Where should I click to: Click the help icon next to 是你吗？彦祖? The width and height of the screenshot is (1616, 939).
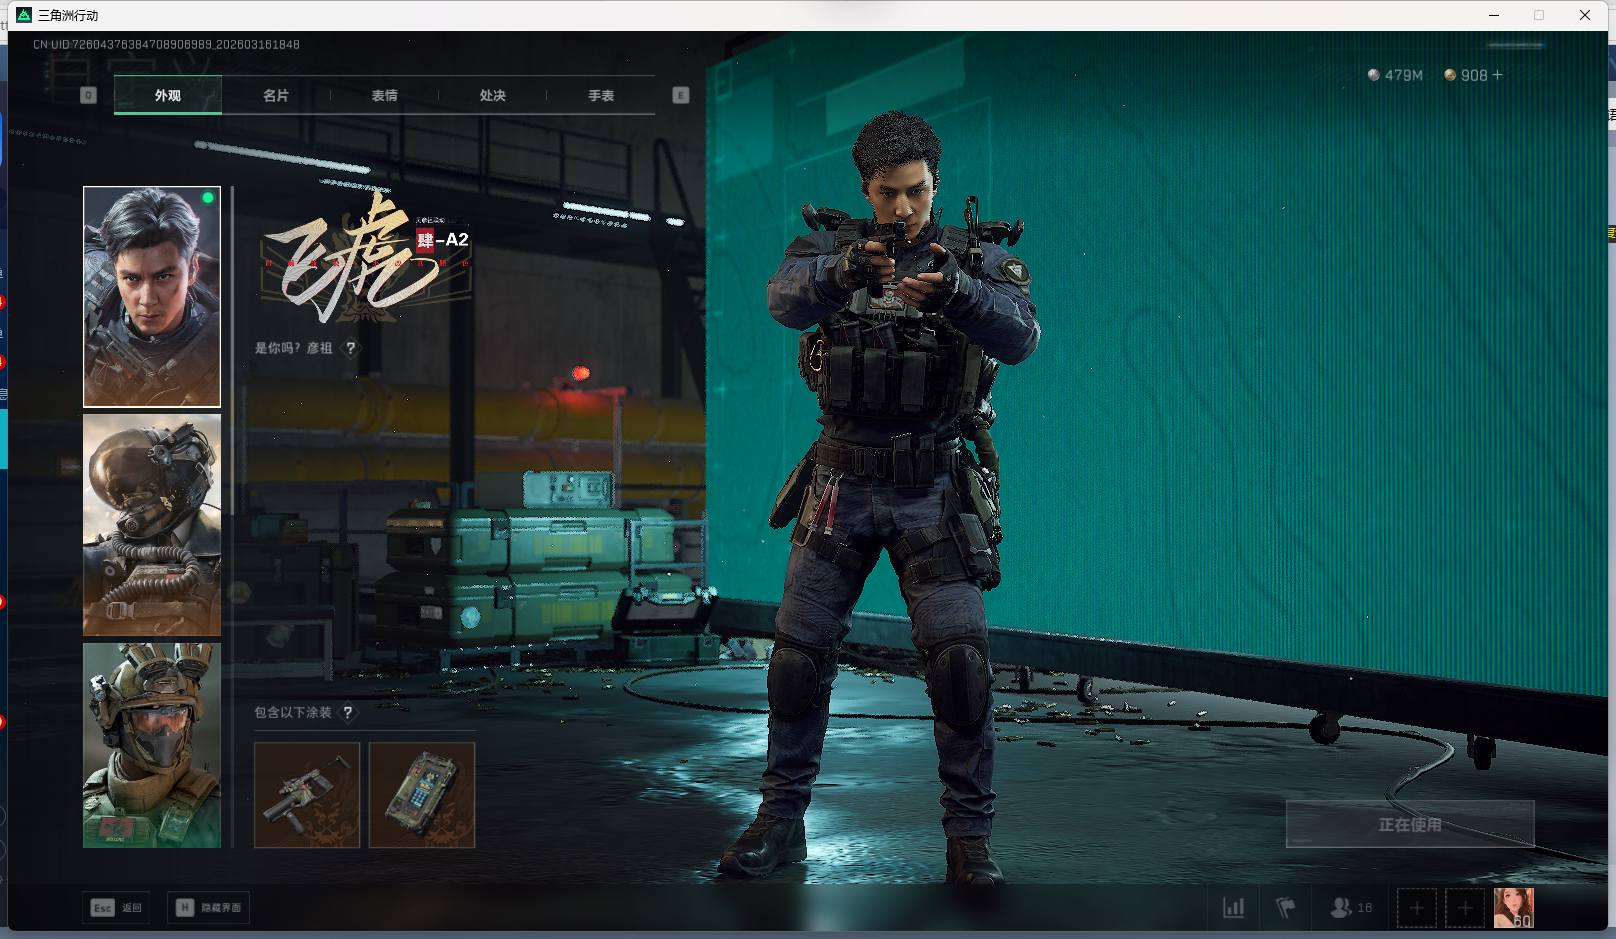(x=351, y=348)
